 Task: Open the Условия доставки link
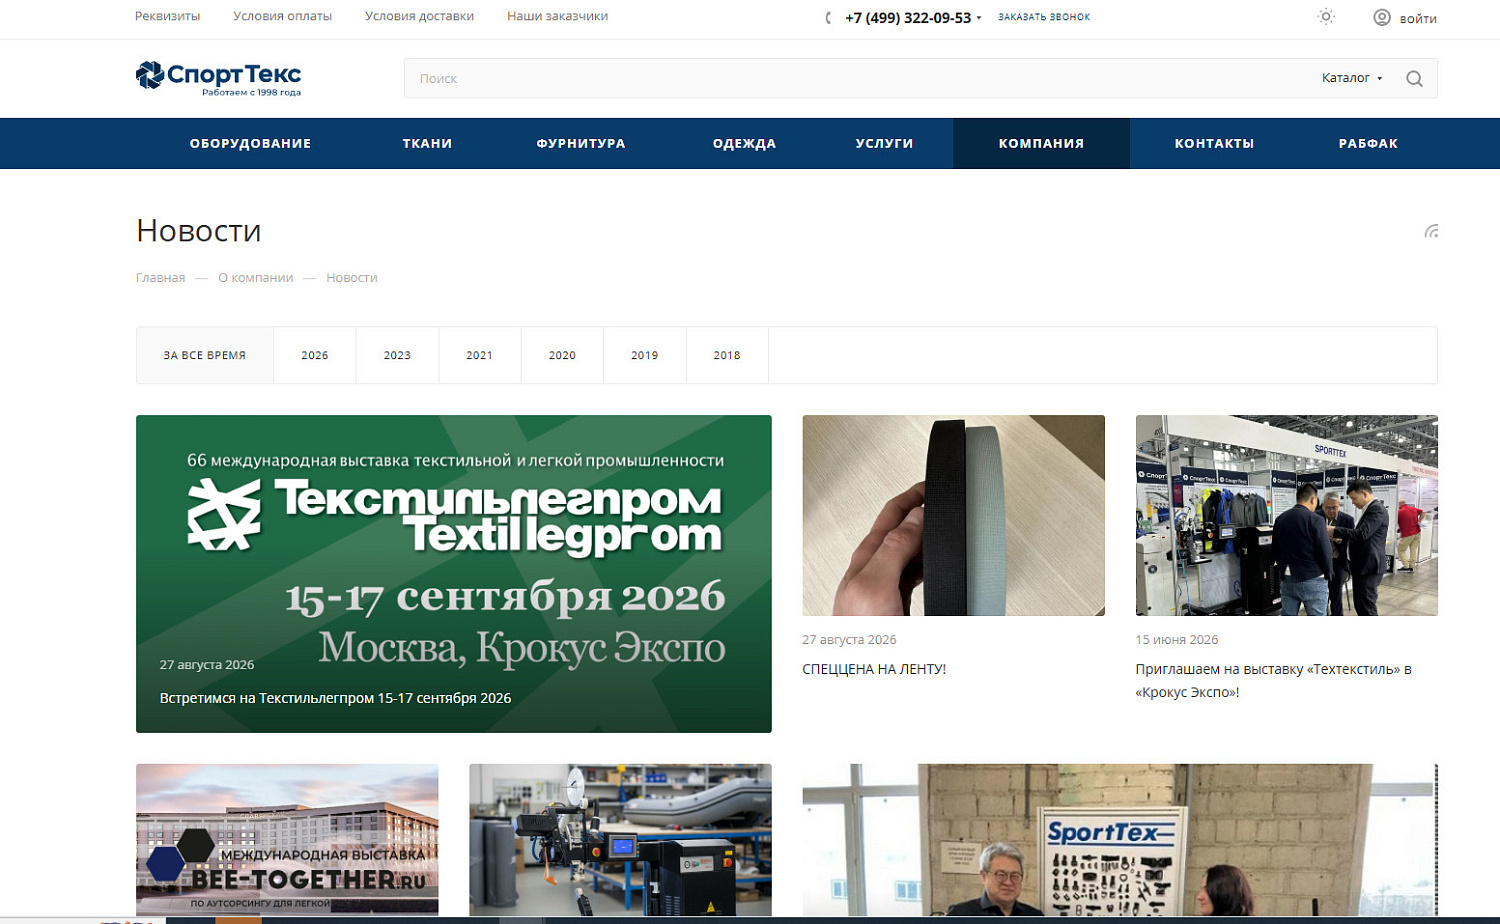419,16
